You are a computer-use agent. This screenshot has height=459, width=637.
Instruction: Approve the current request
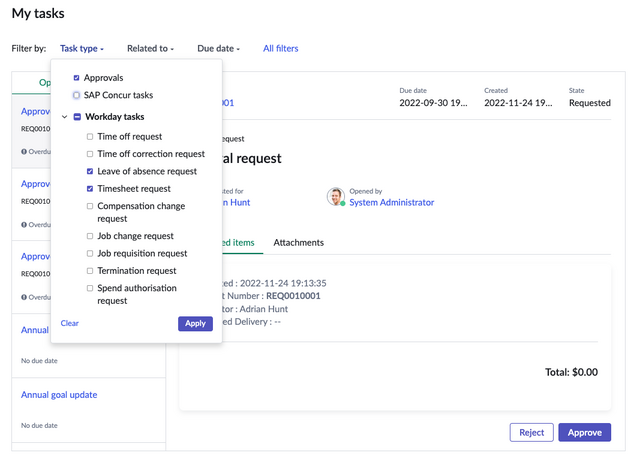(585, 433)
